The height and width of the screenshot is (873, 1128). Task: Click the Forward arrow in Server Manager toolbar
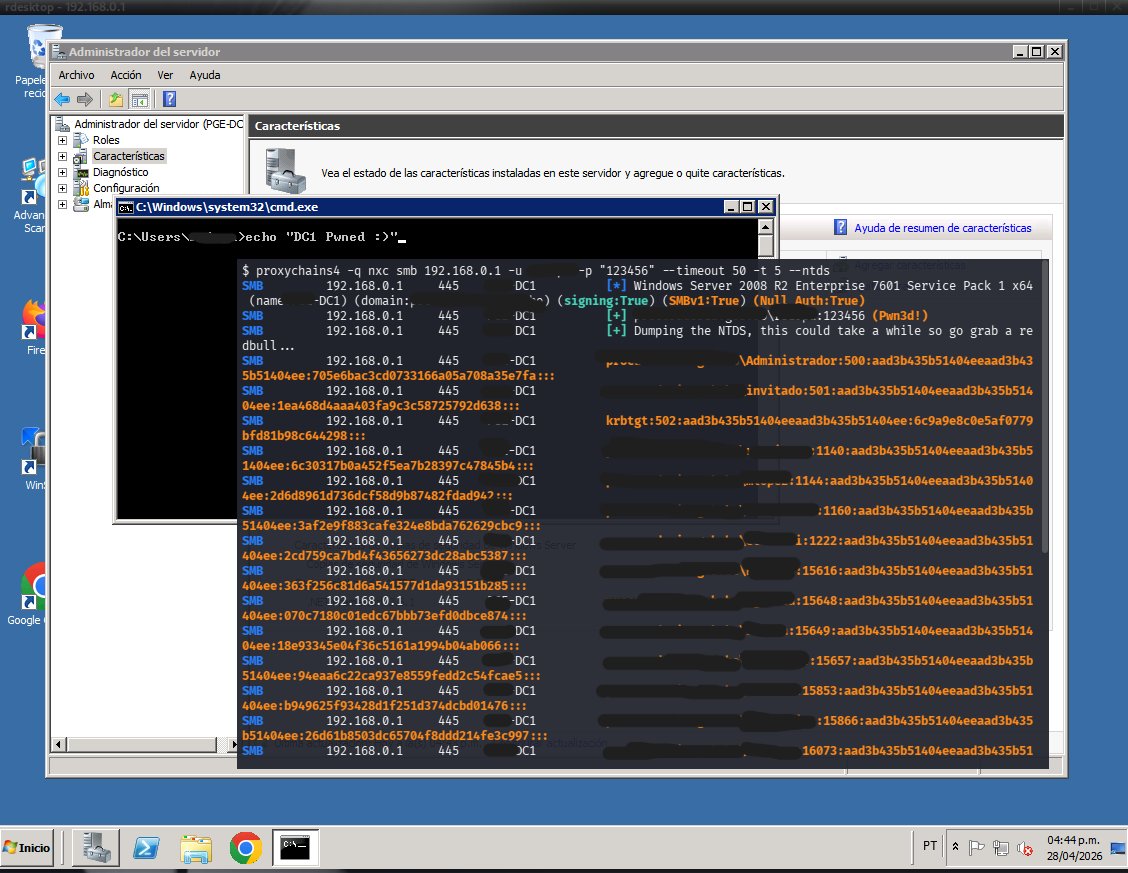point(85,99)
